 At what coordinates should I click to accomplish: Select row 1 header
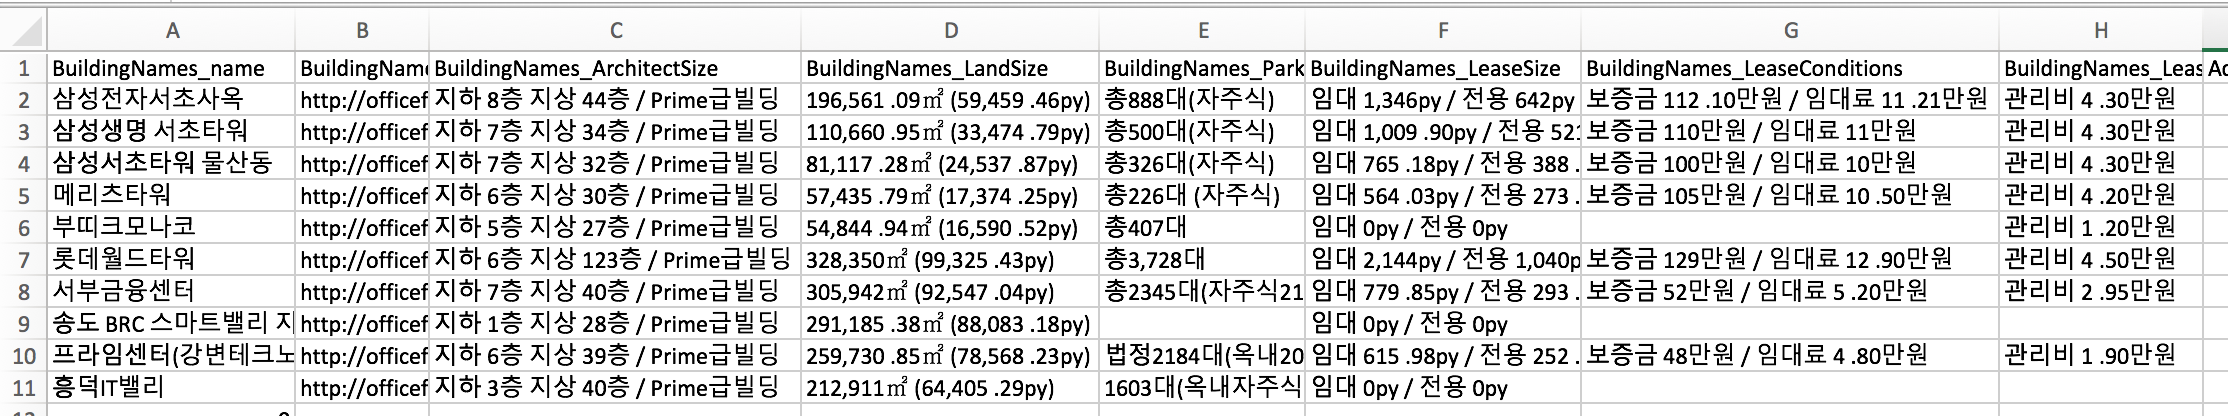(23, 68)
